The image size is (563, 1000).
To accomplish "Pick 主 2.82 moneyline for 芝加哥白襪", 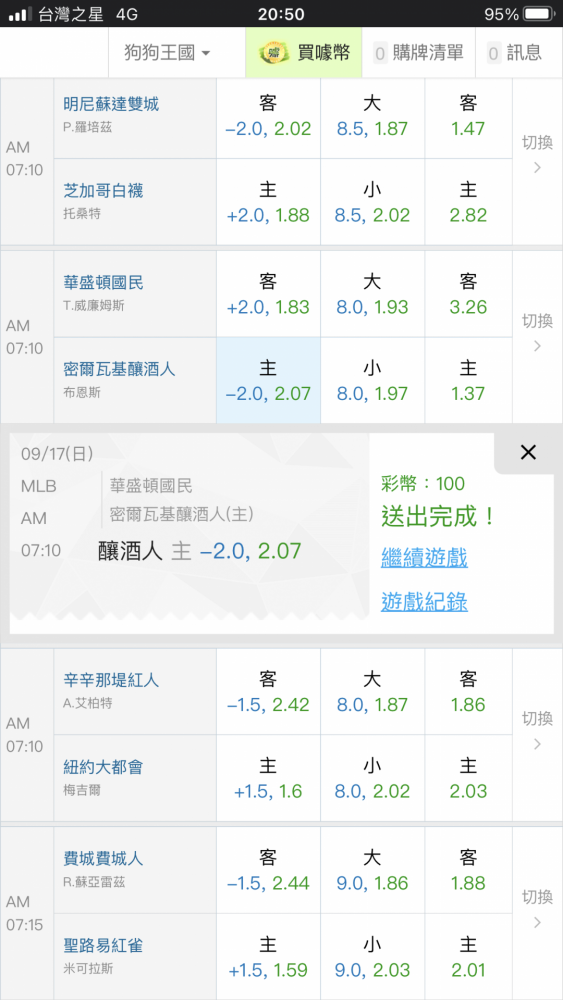I will coord(468,202).
